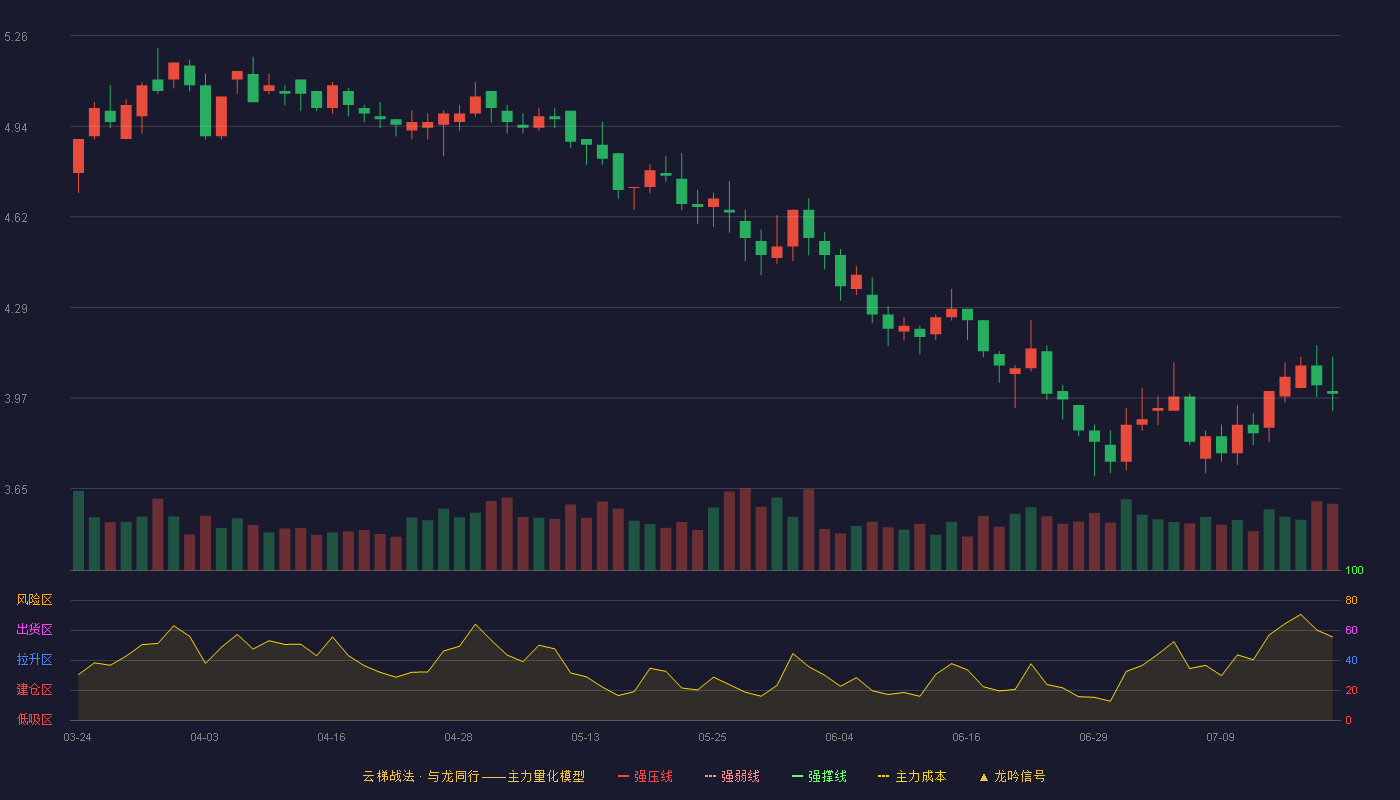
Task: Click the 建仓区 zone label
Action: [34, 690]
